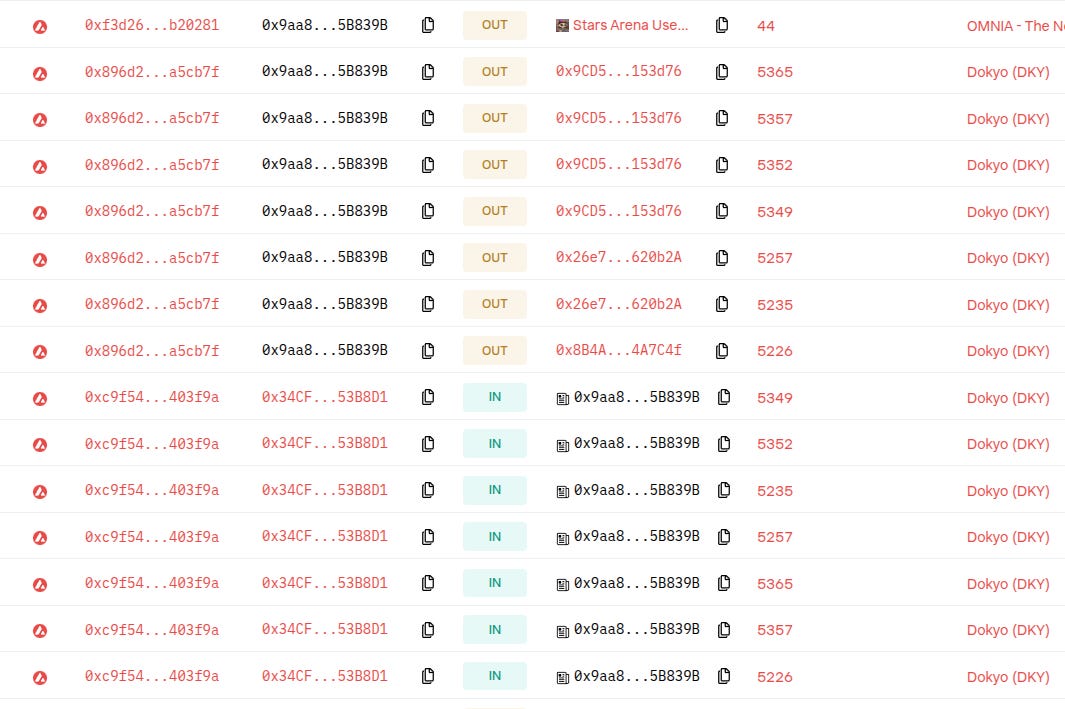The width and height of the screenshot is (1065, 709).
Task: Copy the 0x26e7...620b2A address in the 5257 row
Action: tap(722, 257)
